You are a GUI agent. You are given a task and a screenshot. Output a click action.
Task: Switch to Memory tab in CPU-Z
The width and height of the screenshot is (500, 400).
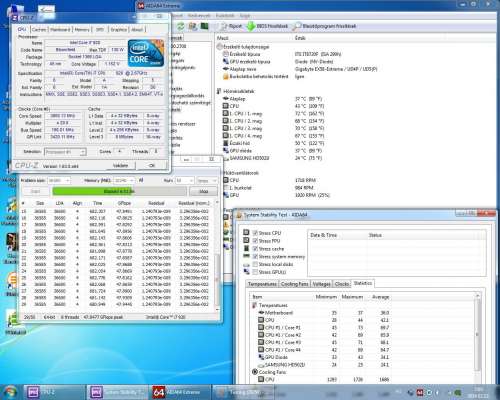(x=82, y=30)
